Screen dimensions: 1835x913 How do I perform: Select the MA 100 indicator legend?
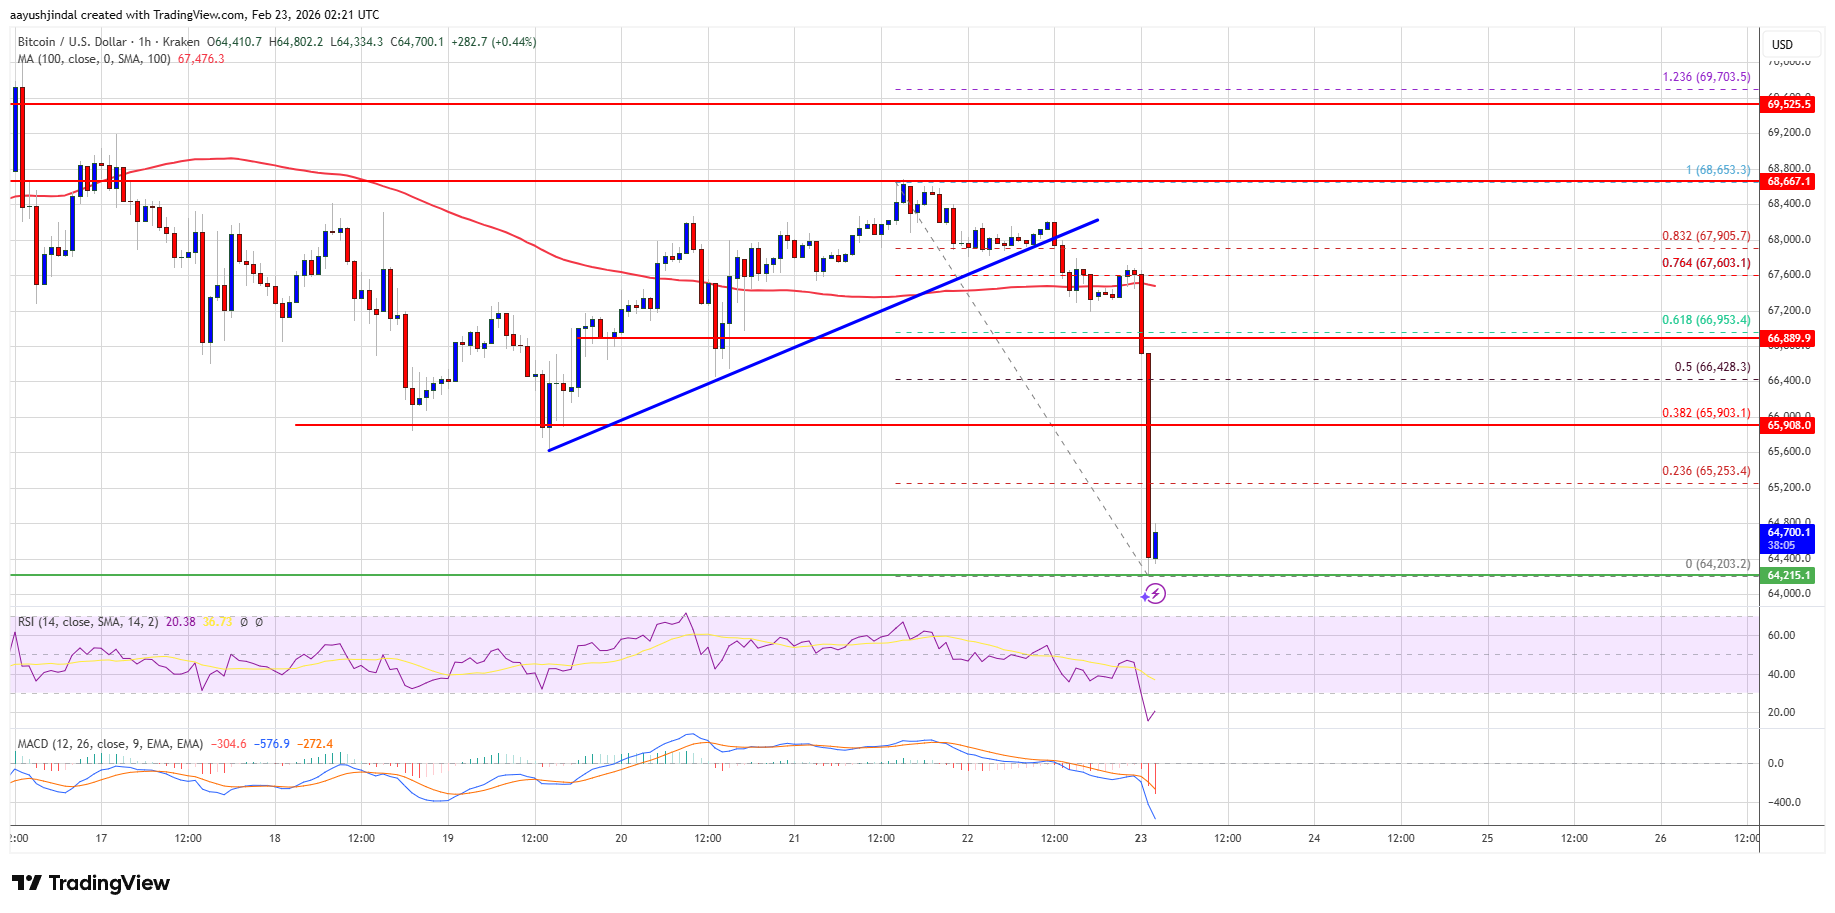tap(93, 59)
